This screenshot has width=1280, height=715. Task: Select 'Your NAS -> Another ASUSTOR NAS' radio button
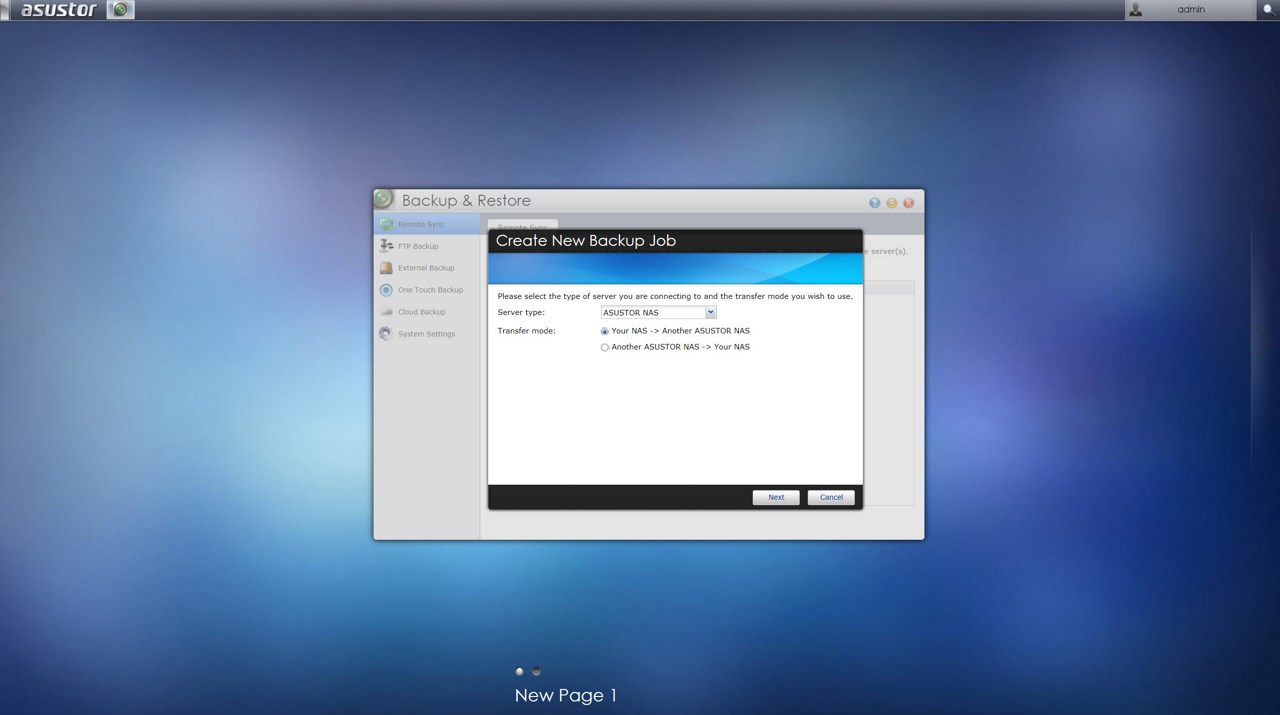pos(604,331)
